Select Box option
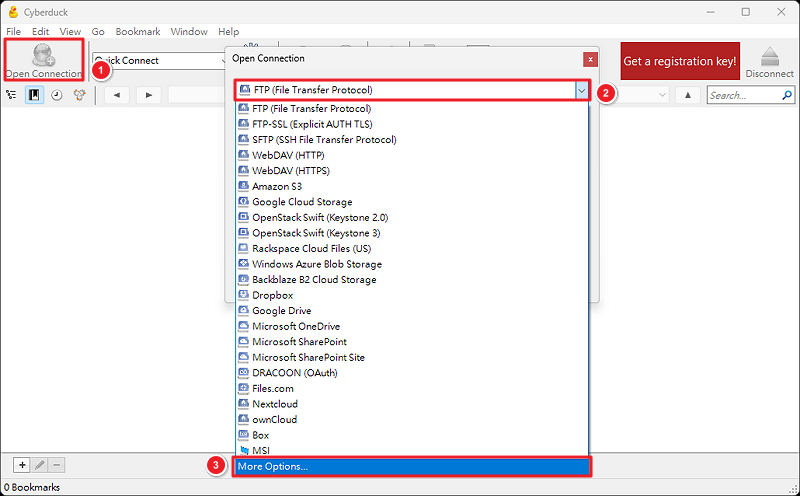The height and width of the screenshot is (496, 800). [412, 435]
